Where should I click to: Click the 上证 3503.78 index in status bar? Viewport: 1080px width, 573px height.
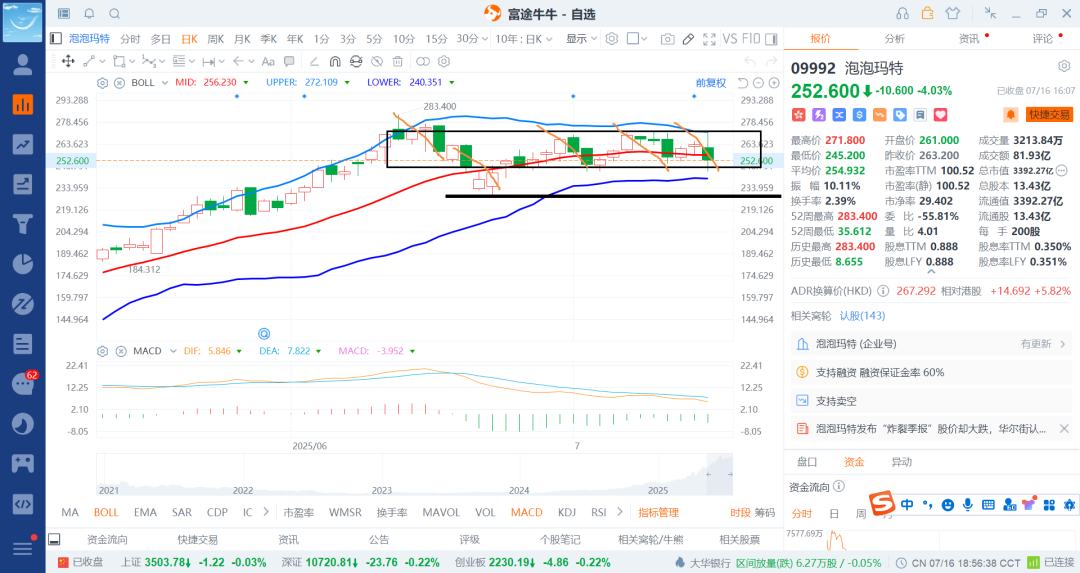194,562
